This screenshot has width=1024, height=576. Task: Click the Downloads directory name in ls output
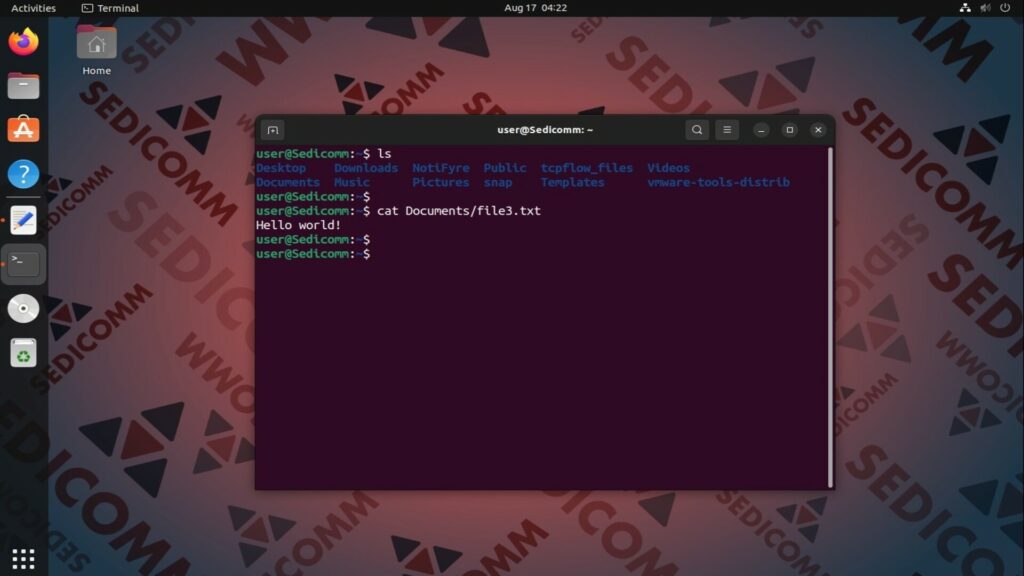[366, 168]
